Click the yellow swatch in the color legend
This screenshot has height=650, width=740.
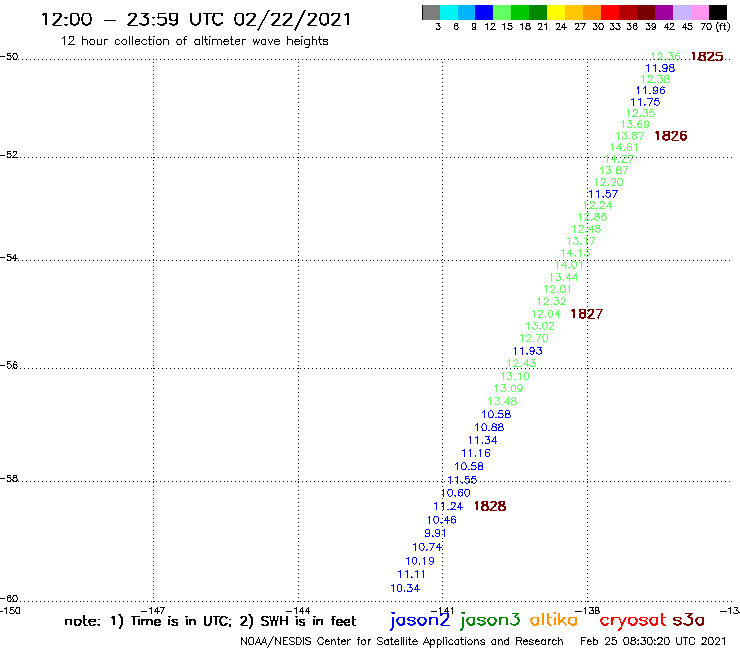(x=556, y=12)
